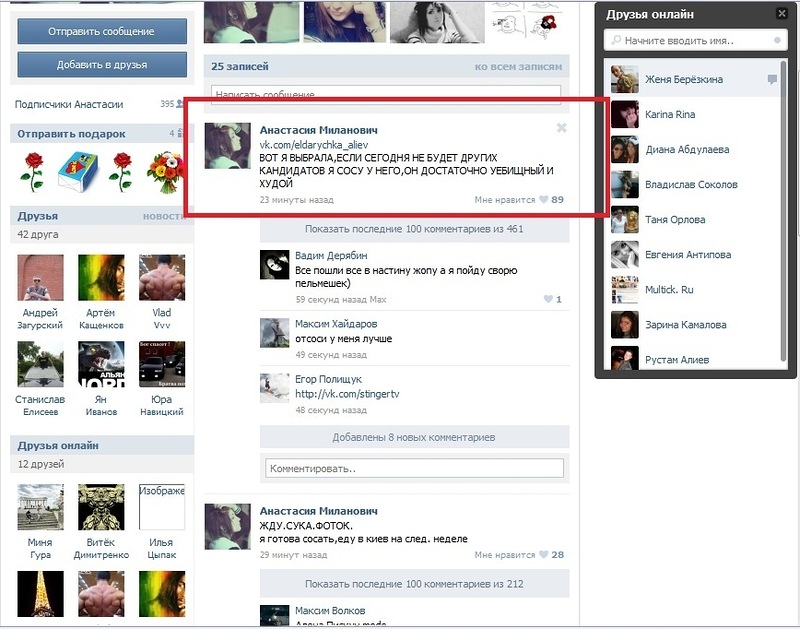Select Karina Rina in online friends panel

(x=693, y=114)
